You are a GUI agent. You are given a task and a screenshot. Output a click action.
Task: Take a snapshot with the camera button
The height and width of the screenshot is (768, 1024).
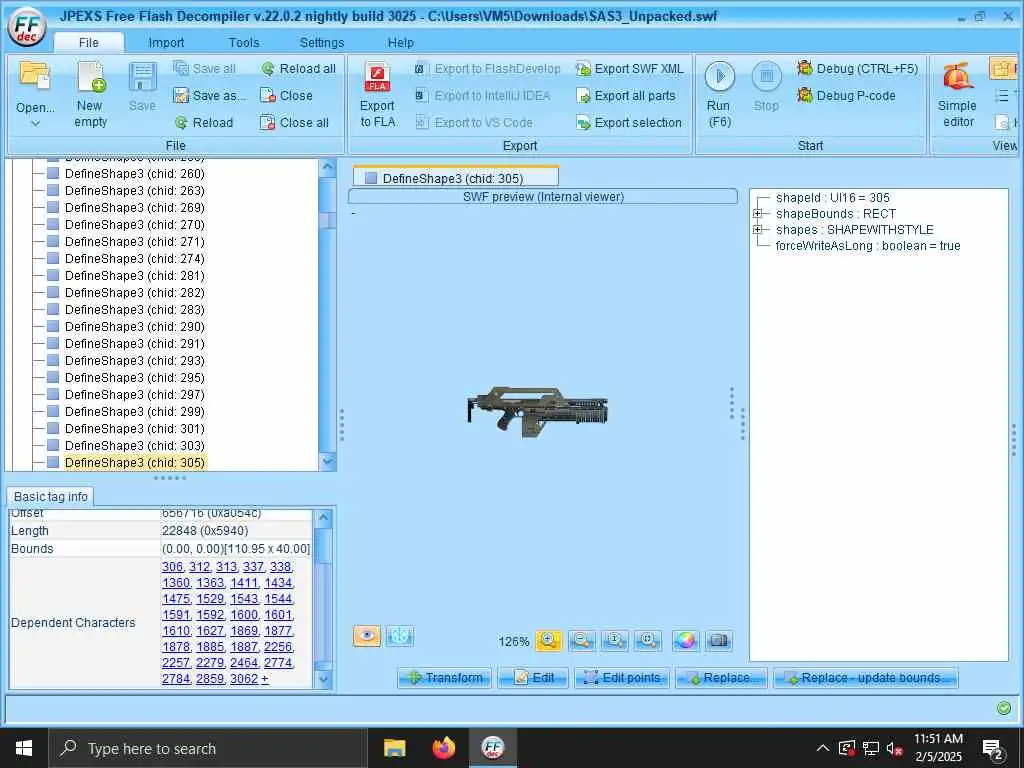pos(719,641)
